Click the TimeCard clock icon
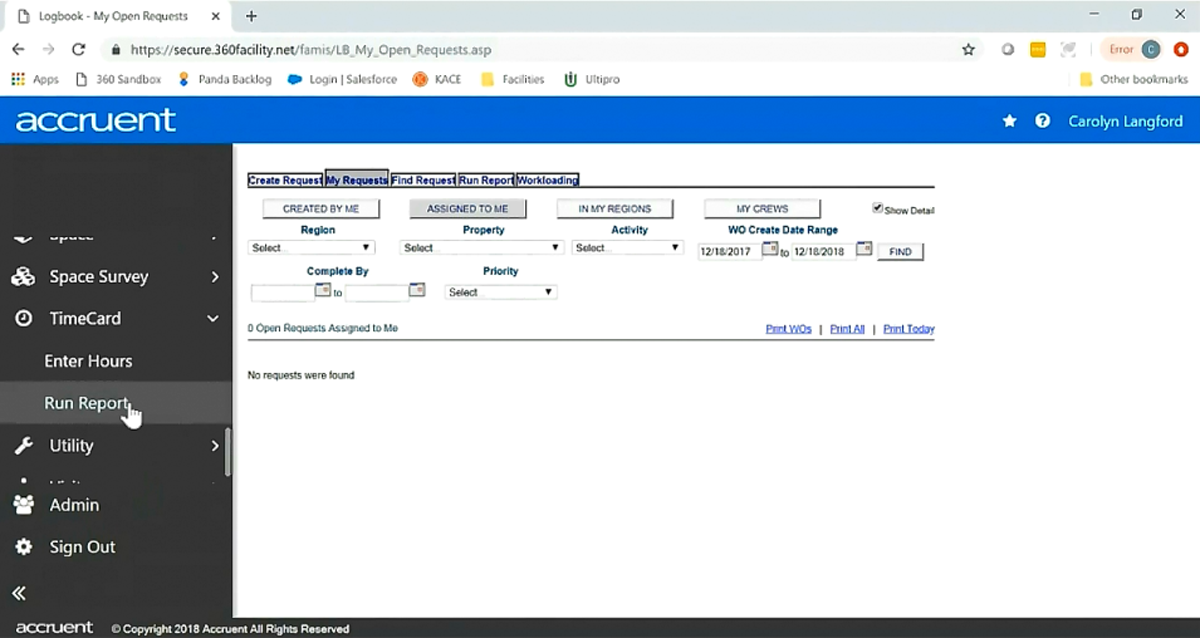Viewport: 1200px width, 638px height. tap(24, 318)
